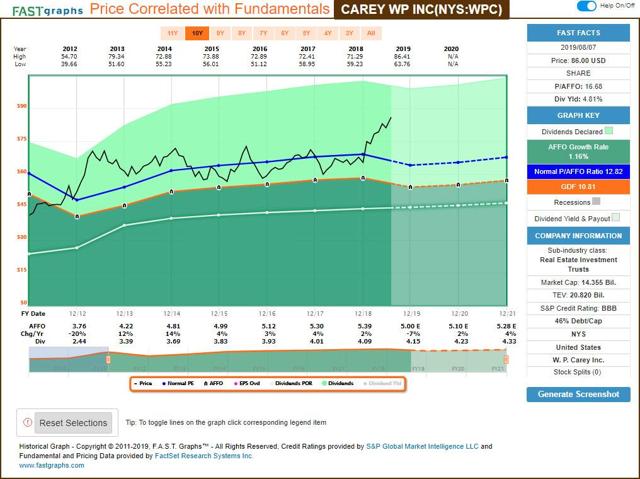Click the 'Price Correlated with Fundamentals' heading
This screenshot has width=640, height=479.
[x=209, y=9]
